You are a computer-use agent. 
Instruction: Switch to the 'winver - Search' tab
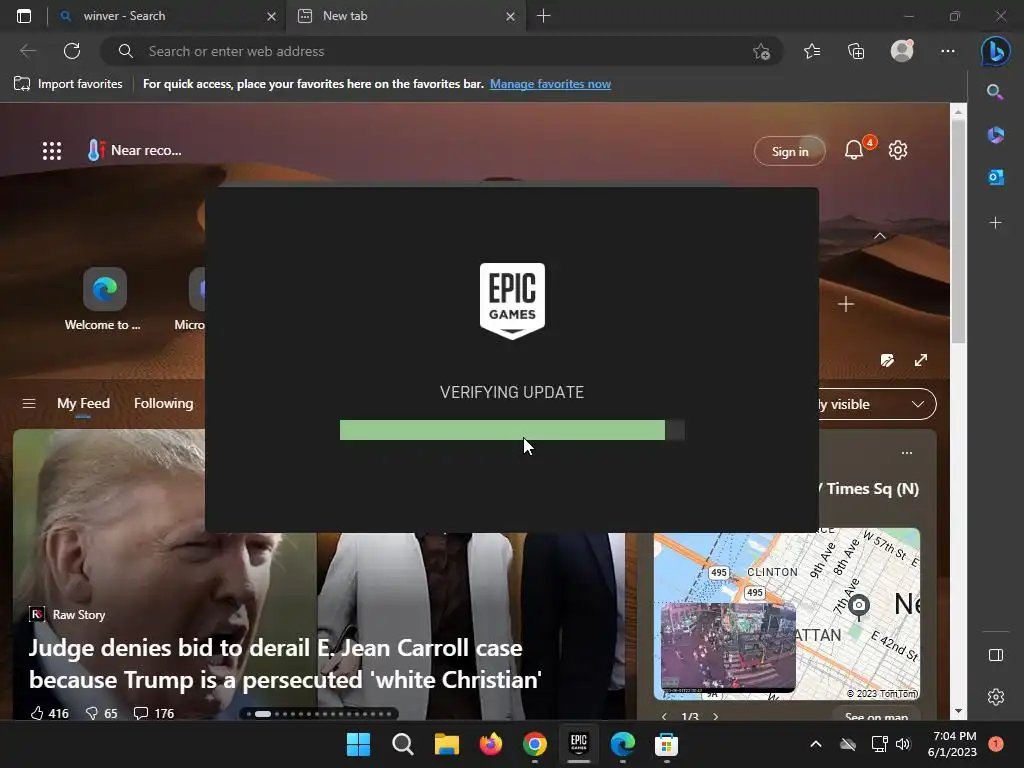click(x=167, y=16)
